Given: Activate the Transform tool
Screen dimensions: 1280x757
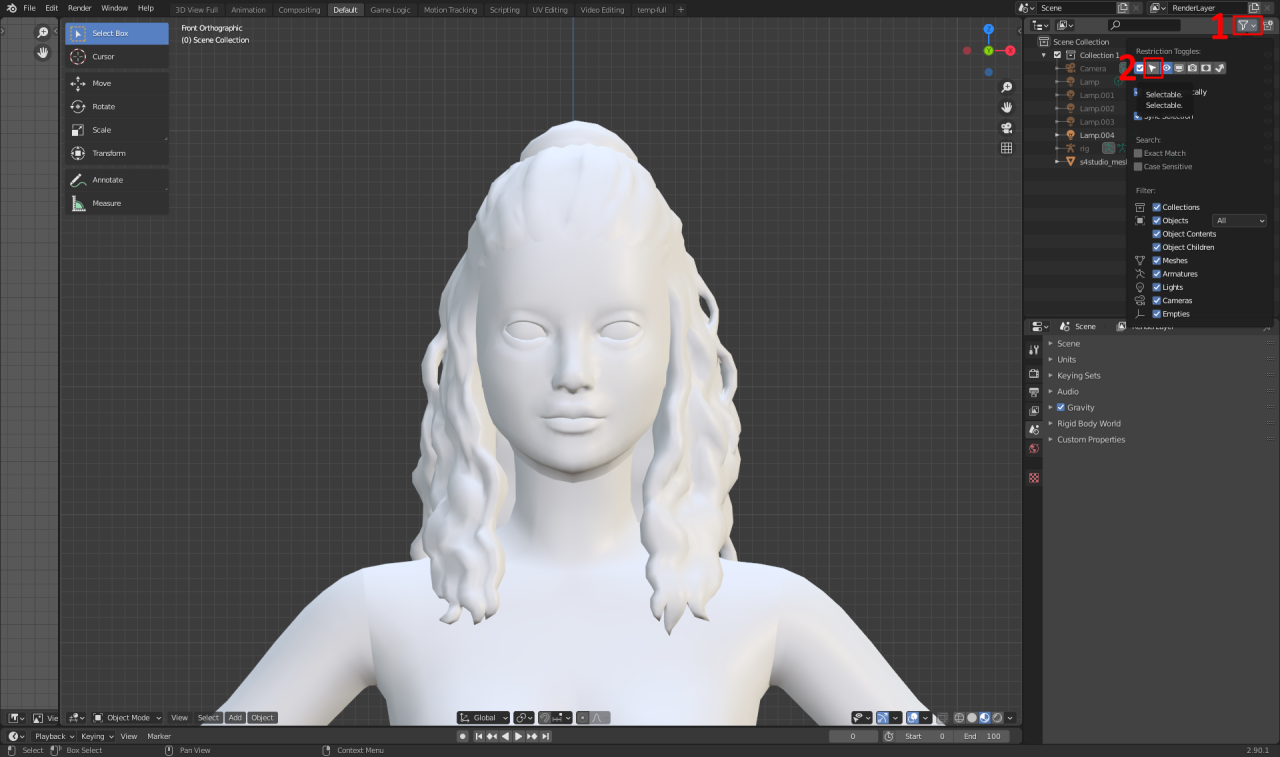Looking at the screenshot, I should coord(117,153).
